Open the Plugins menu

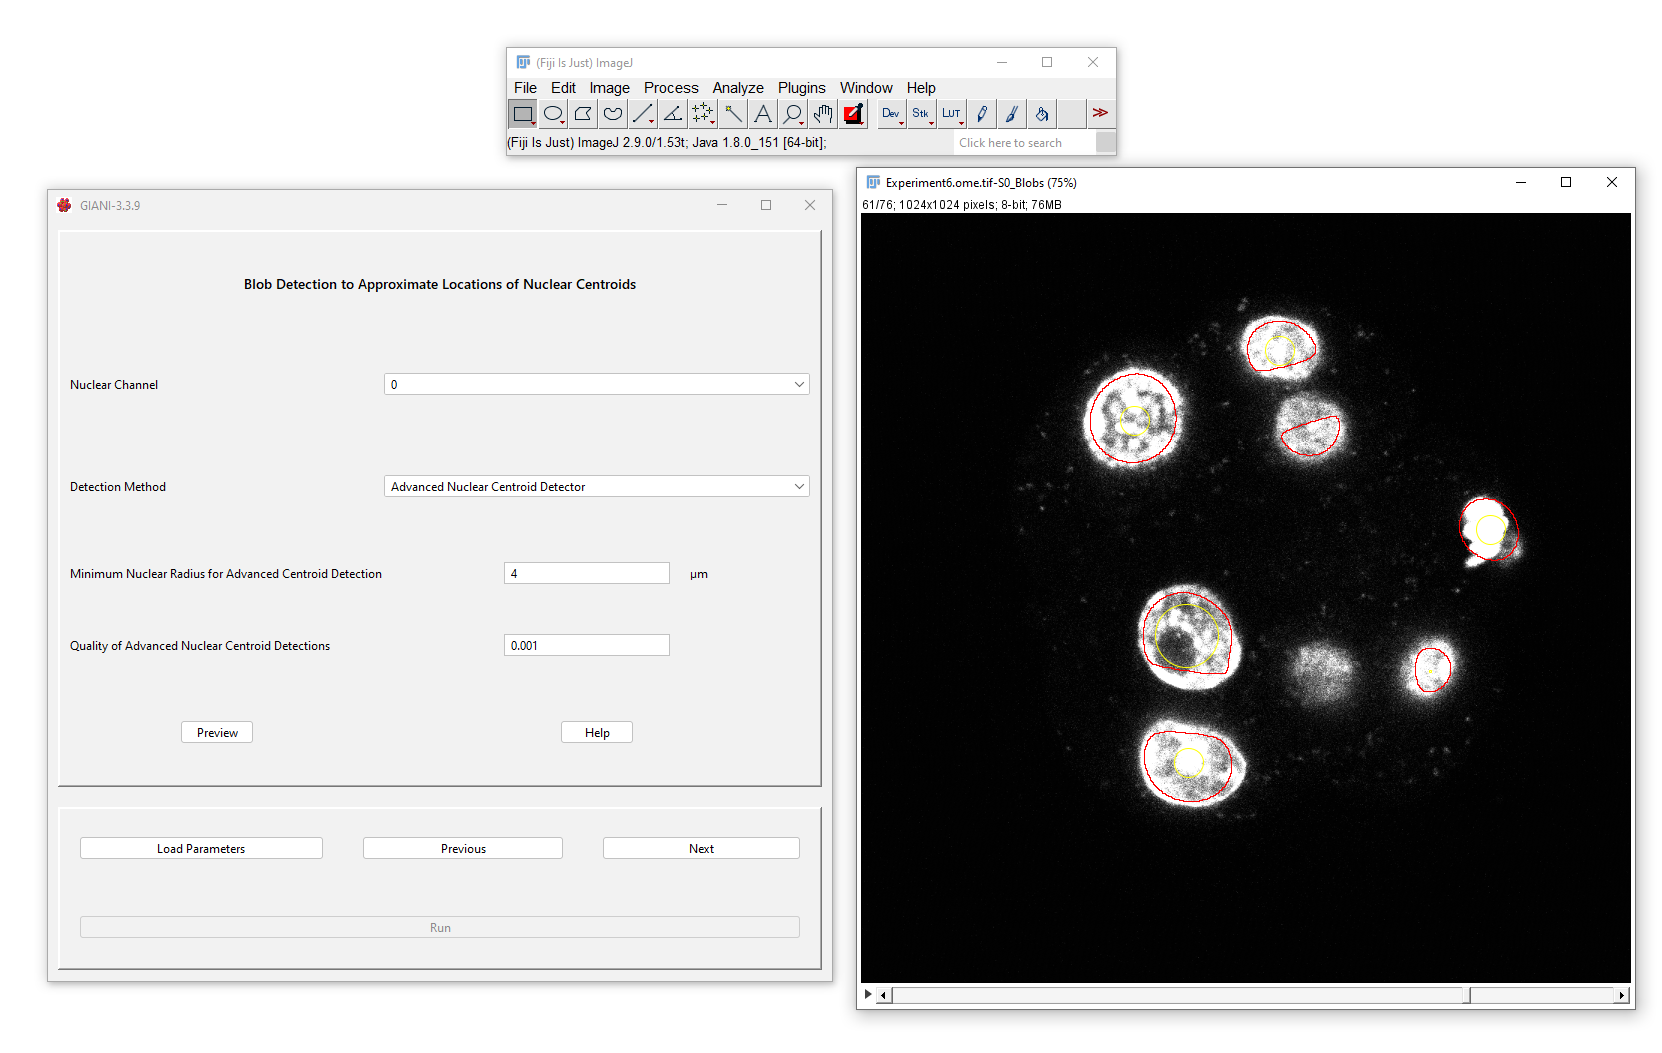coord(802,88)
